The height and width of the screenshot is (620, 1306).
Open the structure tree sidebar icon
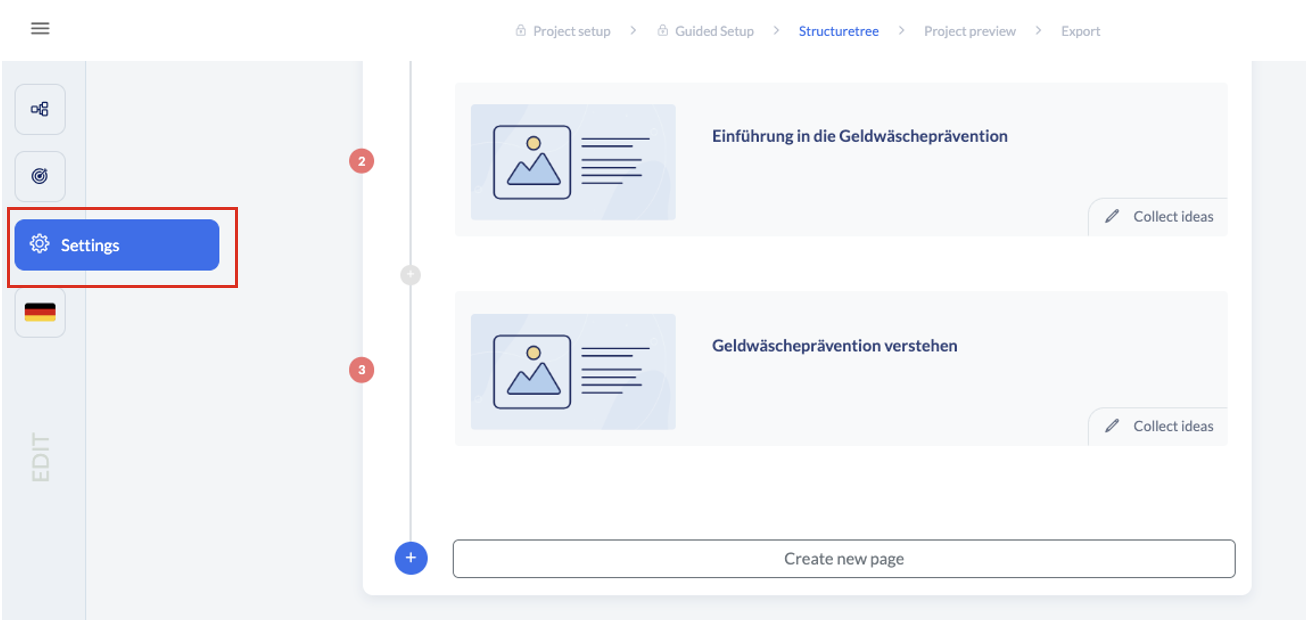(x=40, y=109)
